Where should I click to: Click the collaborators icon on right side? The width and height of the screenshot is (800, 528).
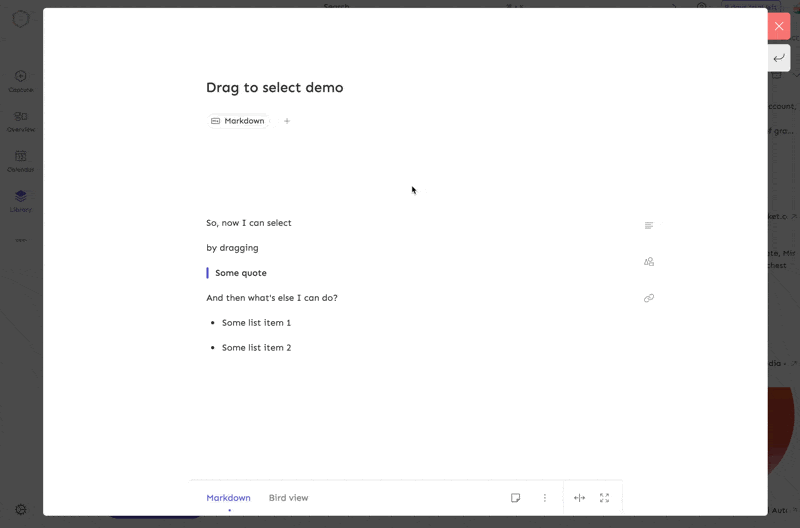pyautogui.click(x=649, y=262)
